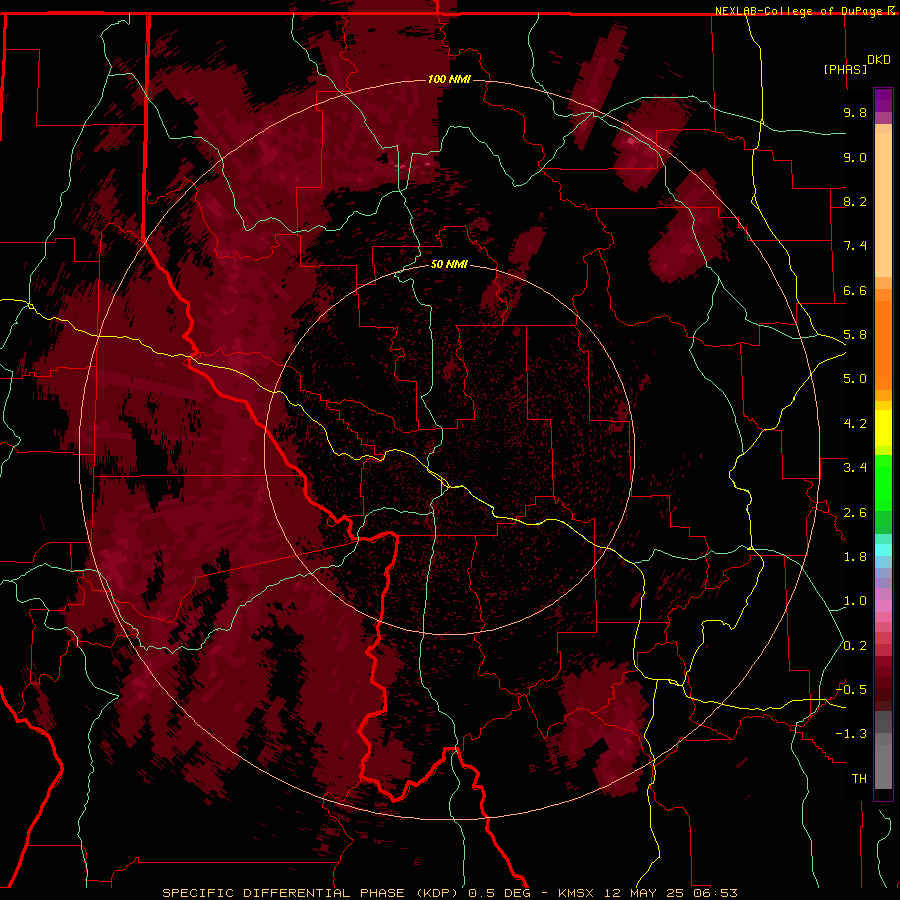The image size is (900, 900).
Task: Select the 5.0 scale value
Action: tap(855, 379)
